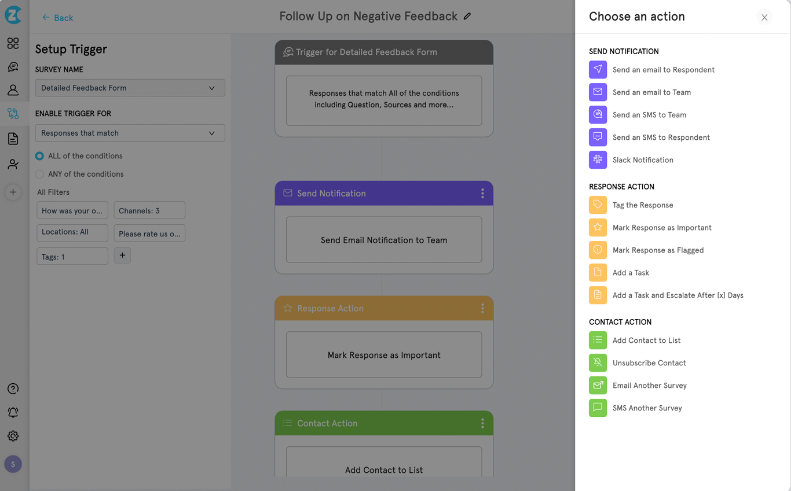Open the Responses that match dropdown
This screenshot has height=491, width=791.
(x=130, y=133)
